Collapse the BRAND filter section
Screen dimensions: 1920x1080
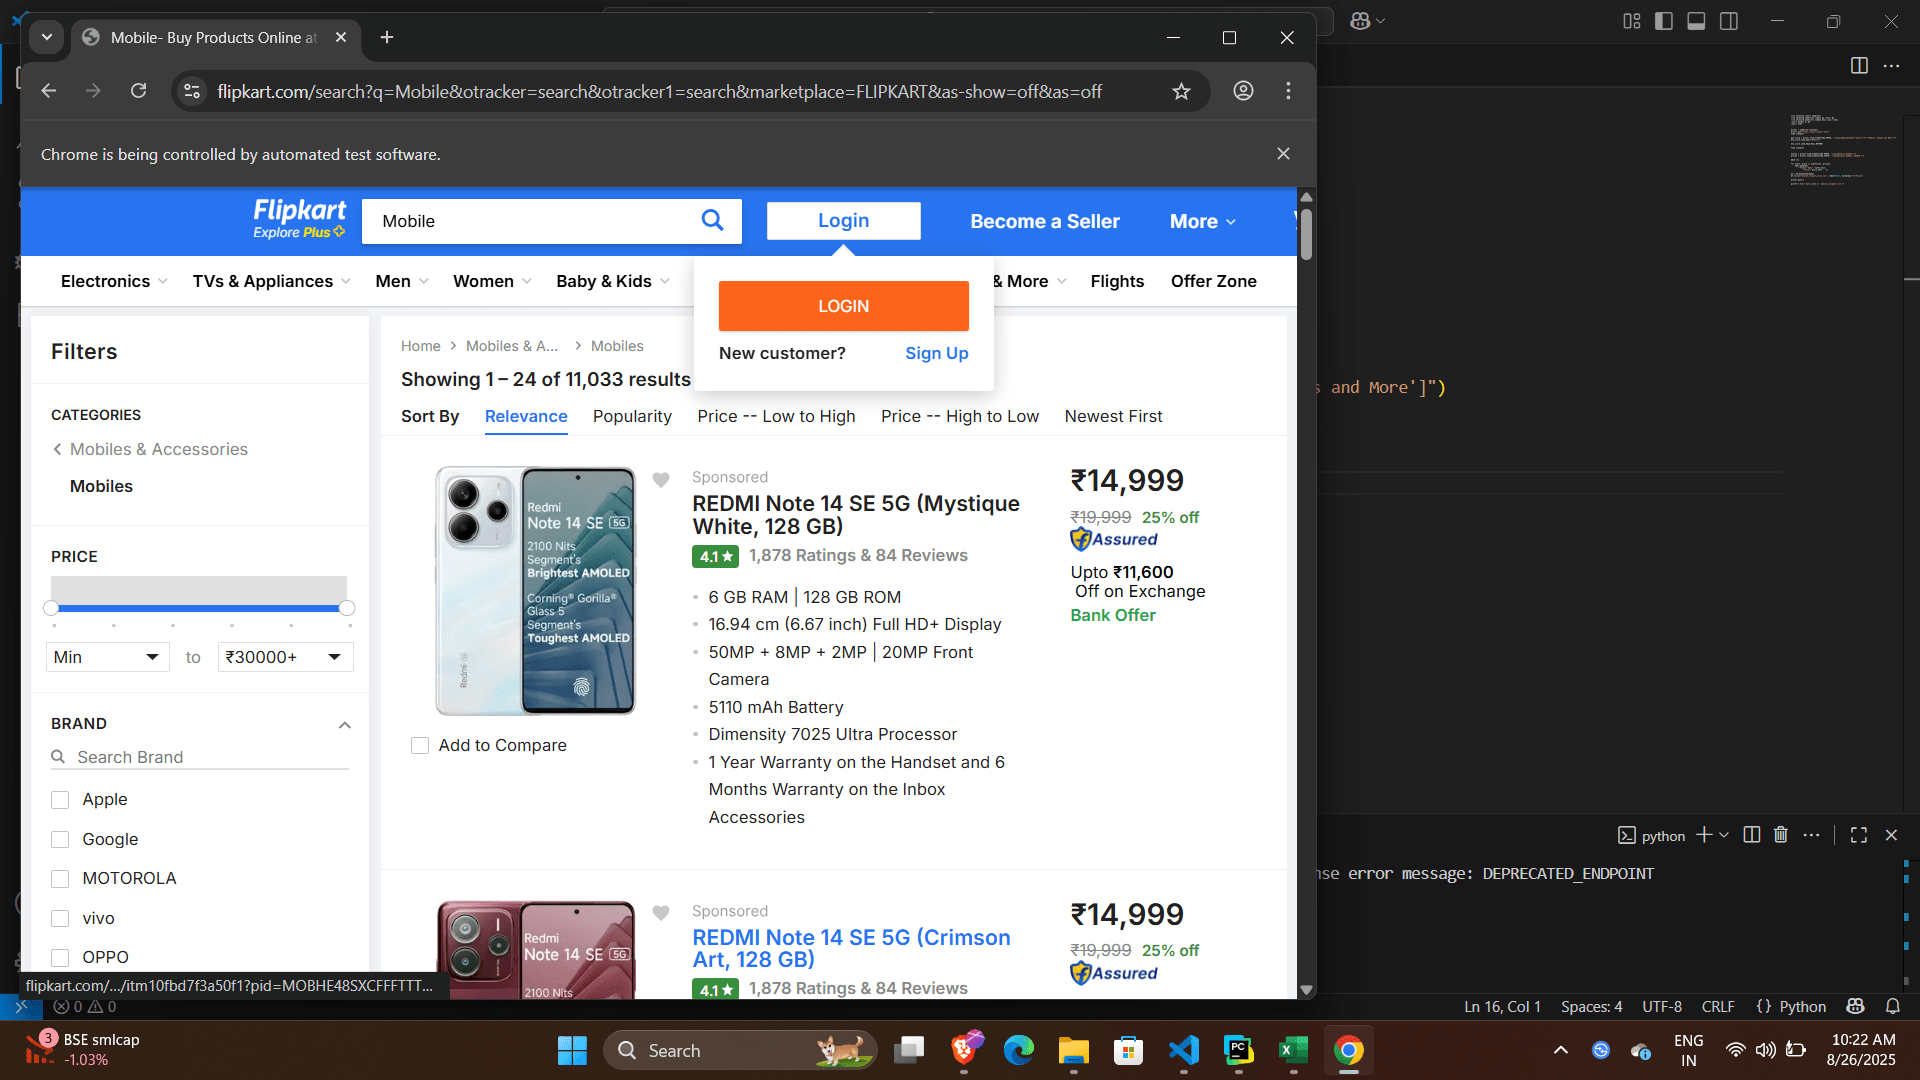pos(345,725)
